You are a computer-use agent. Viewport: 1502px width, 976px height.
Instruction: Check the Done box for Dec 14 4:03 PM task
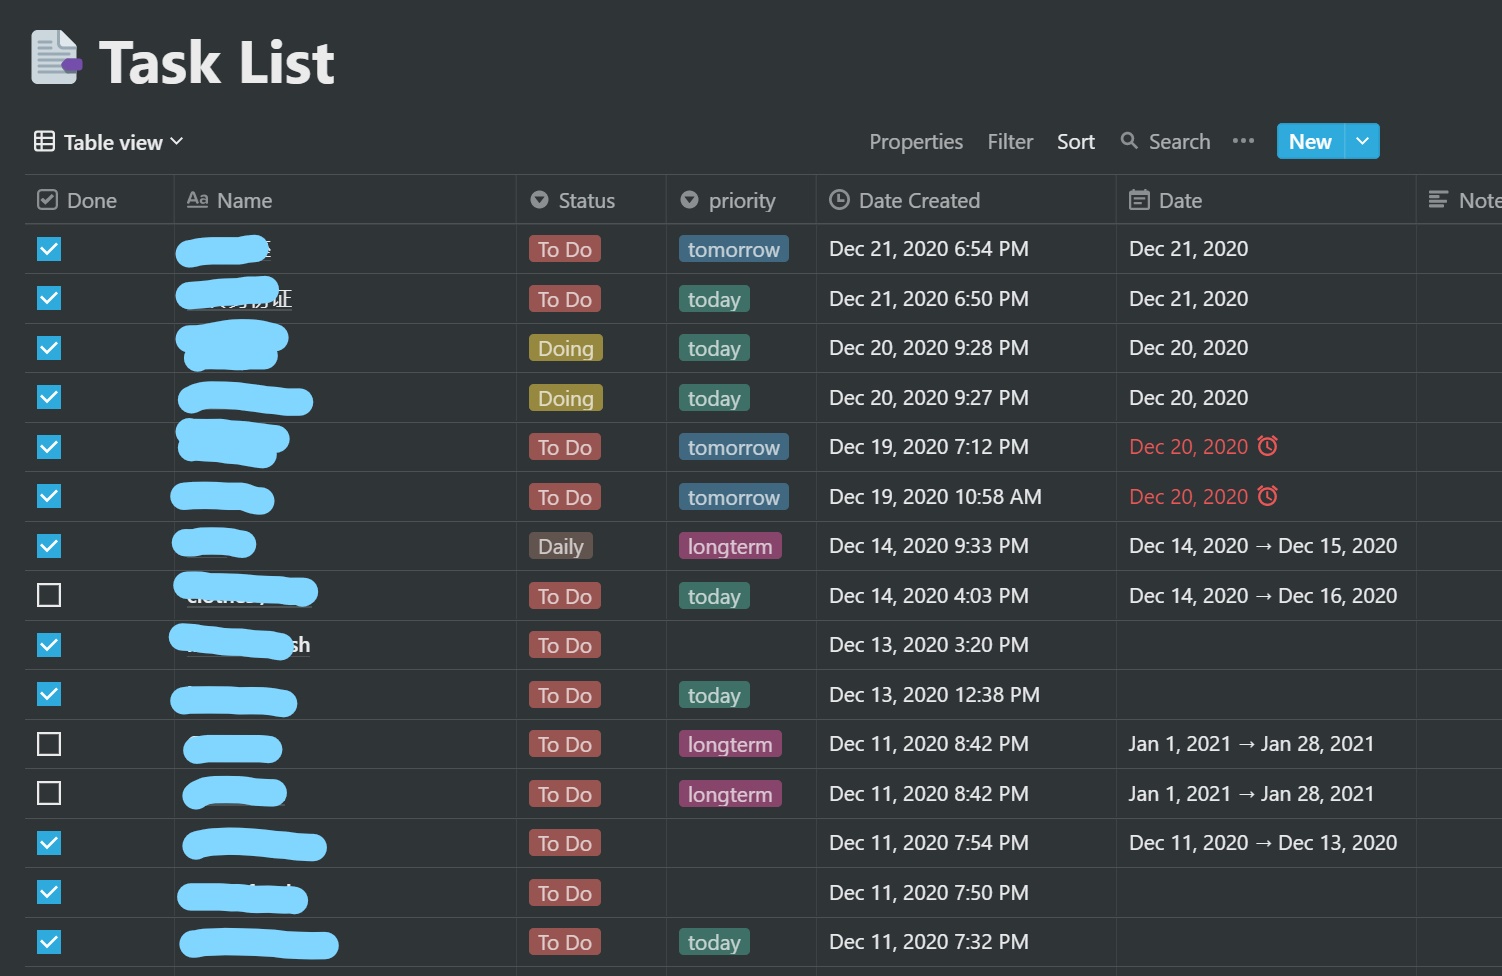click(49, 596)
